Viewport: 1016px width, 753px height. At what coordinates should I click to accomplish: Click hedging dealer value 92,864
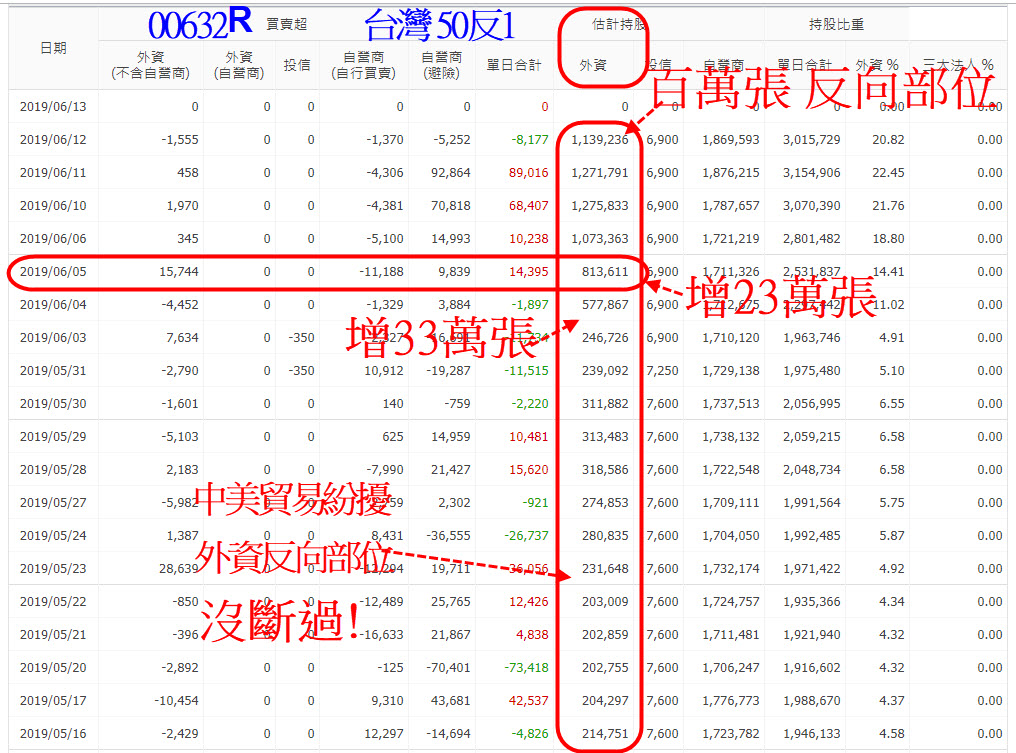[450, 173]
